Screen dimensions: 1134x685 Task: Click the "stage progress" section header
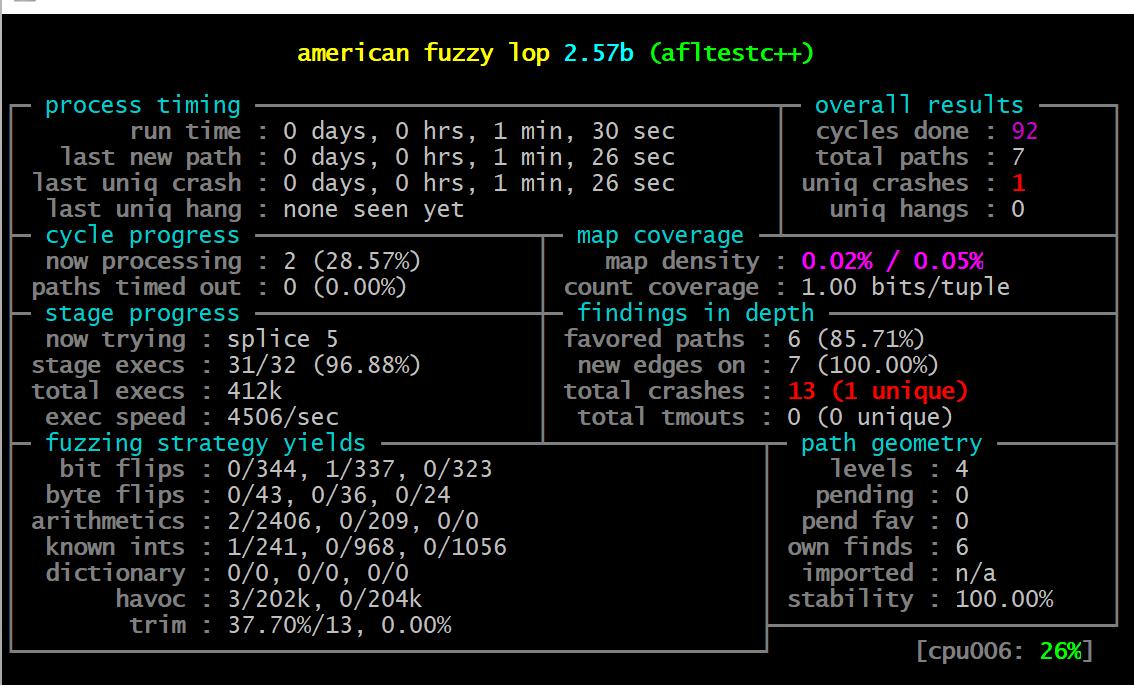point(142,313)
